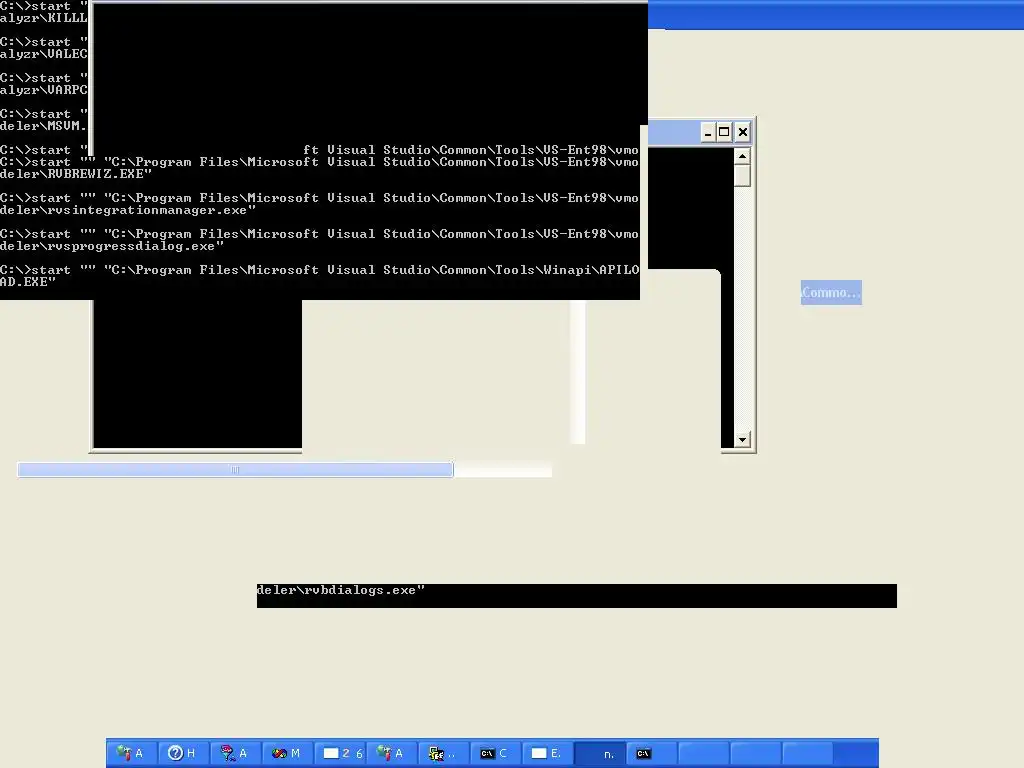Click the leftmost A taskbar button
1024x768 pixels.
pyautogui.click(x=131, y=753)
